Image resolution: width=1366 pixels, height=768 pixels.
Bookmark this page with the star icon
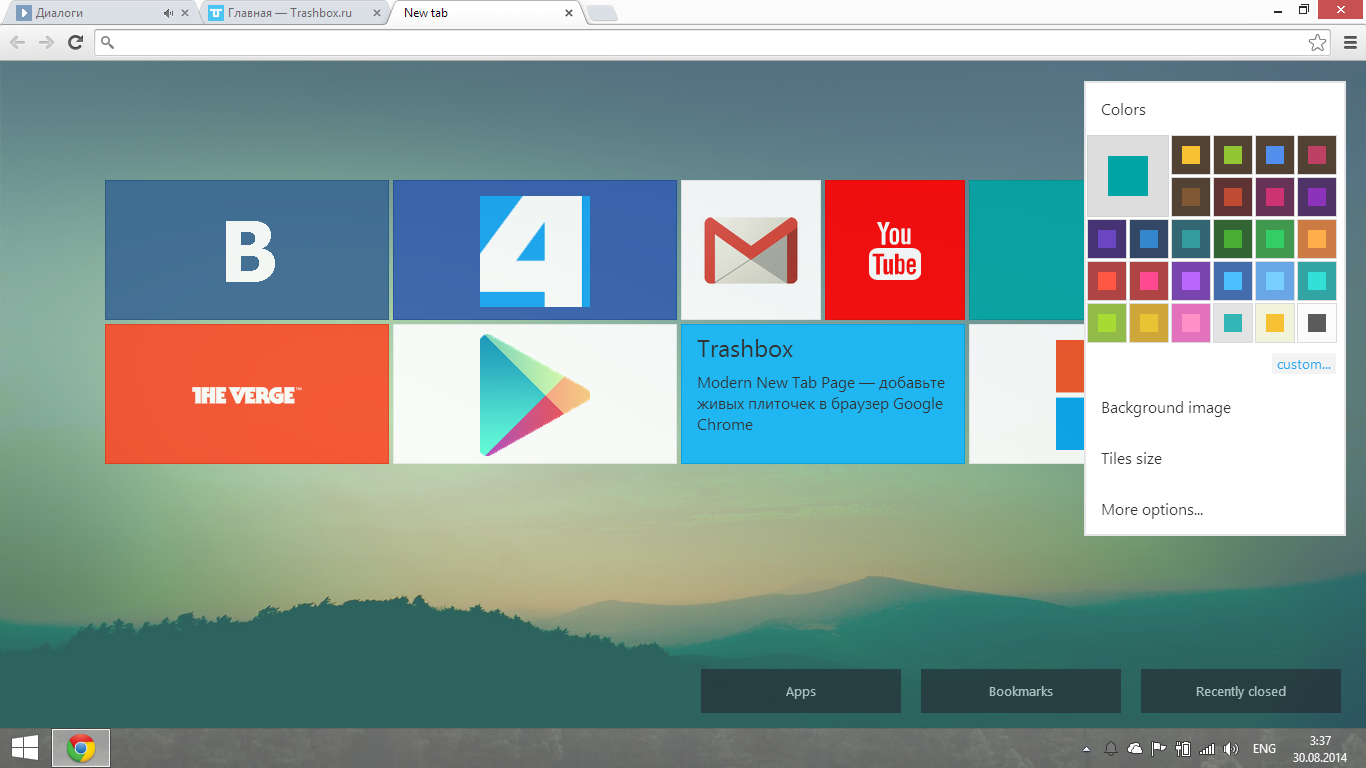tap(1318, 42)
